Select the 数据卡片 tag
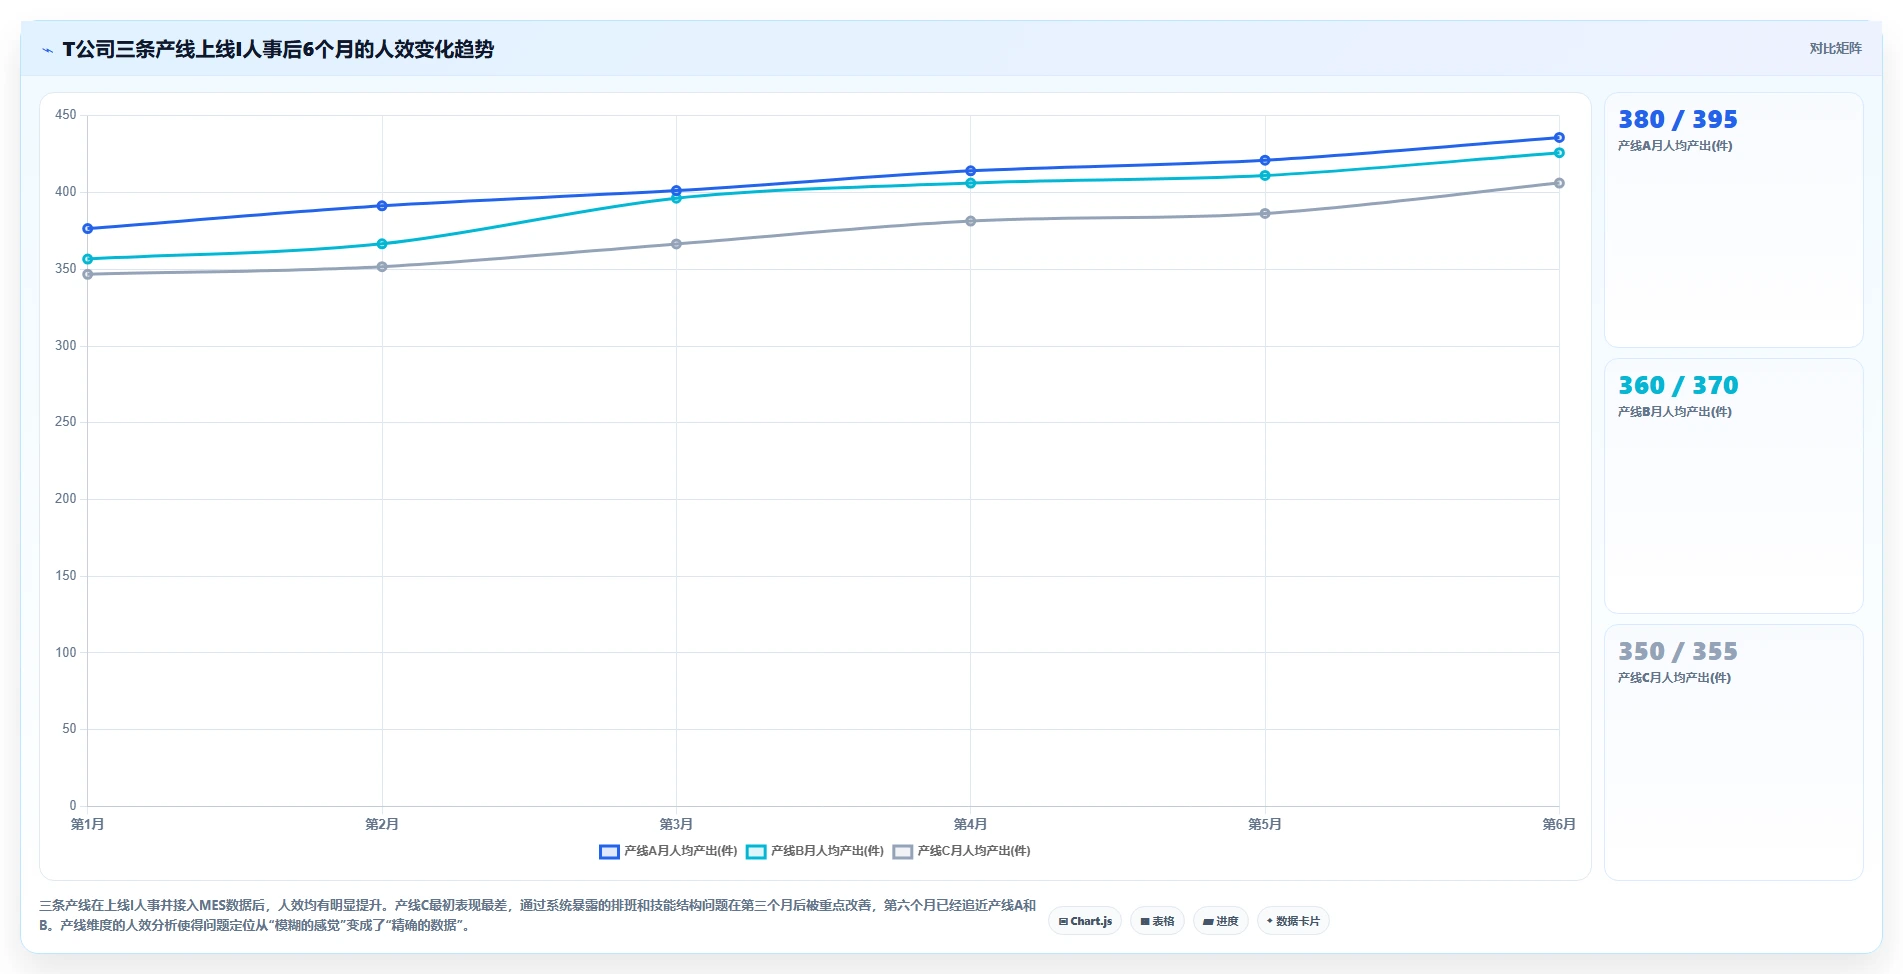This screenshot has height=974, width=1903. (x=1293, y=921)
